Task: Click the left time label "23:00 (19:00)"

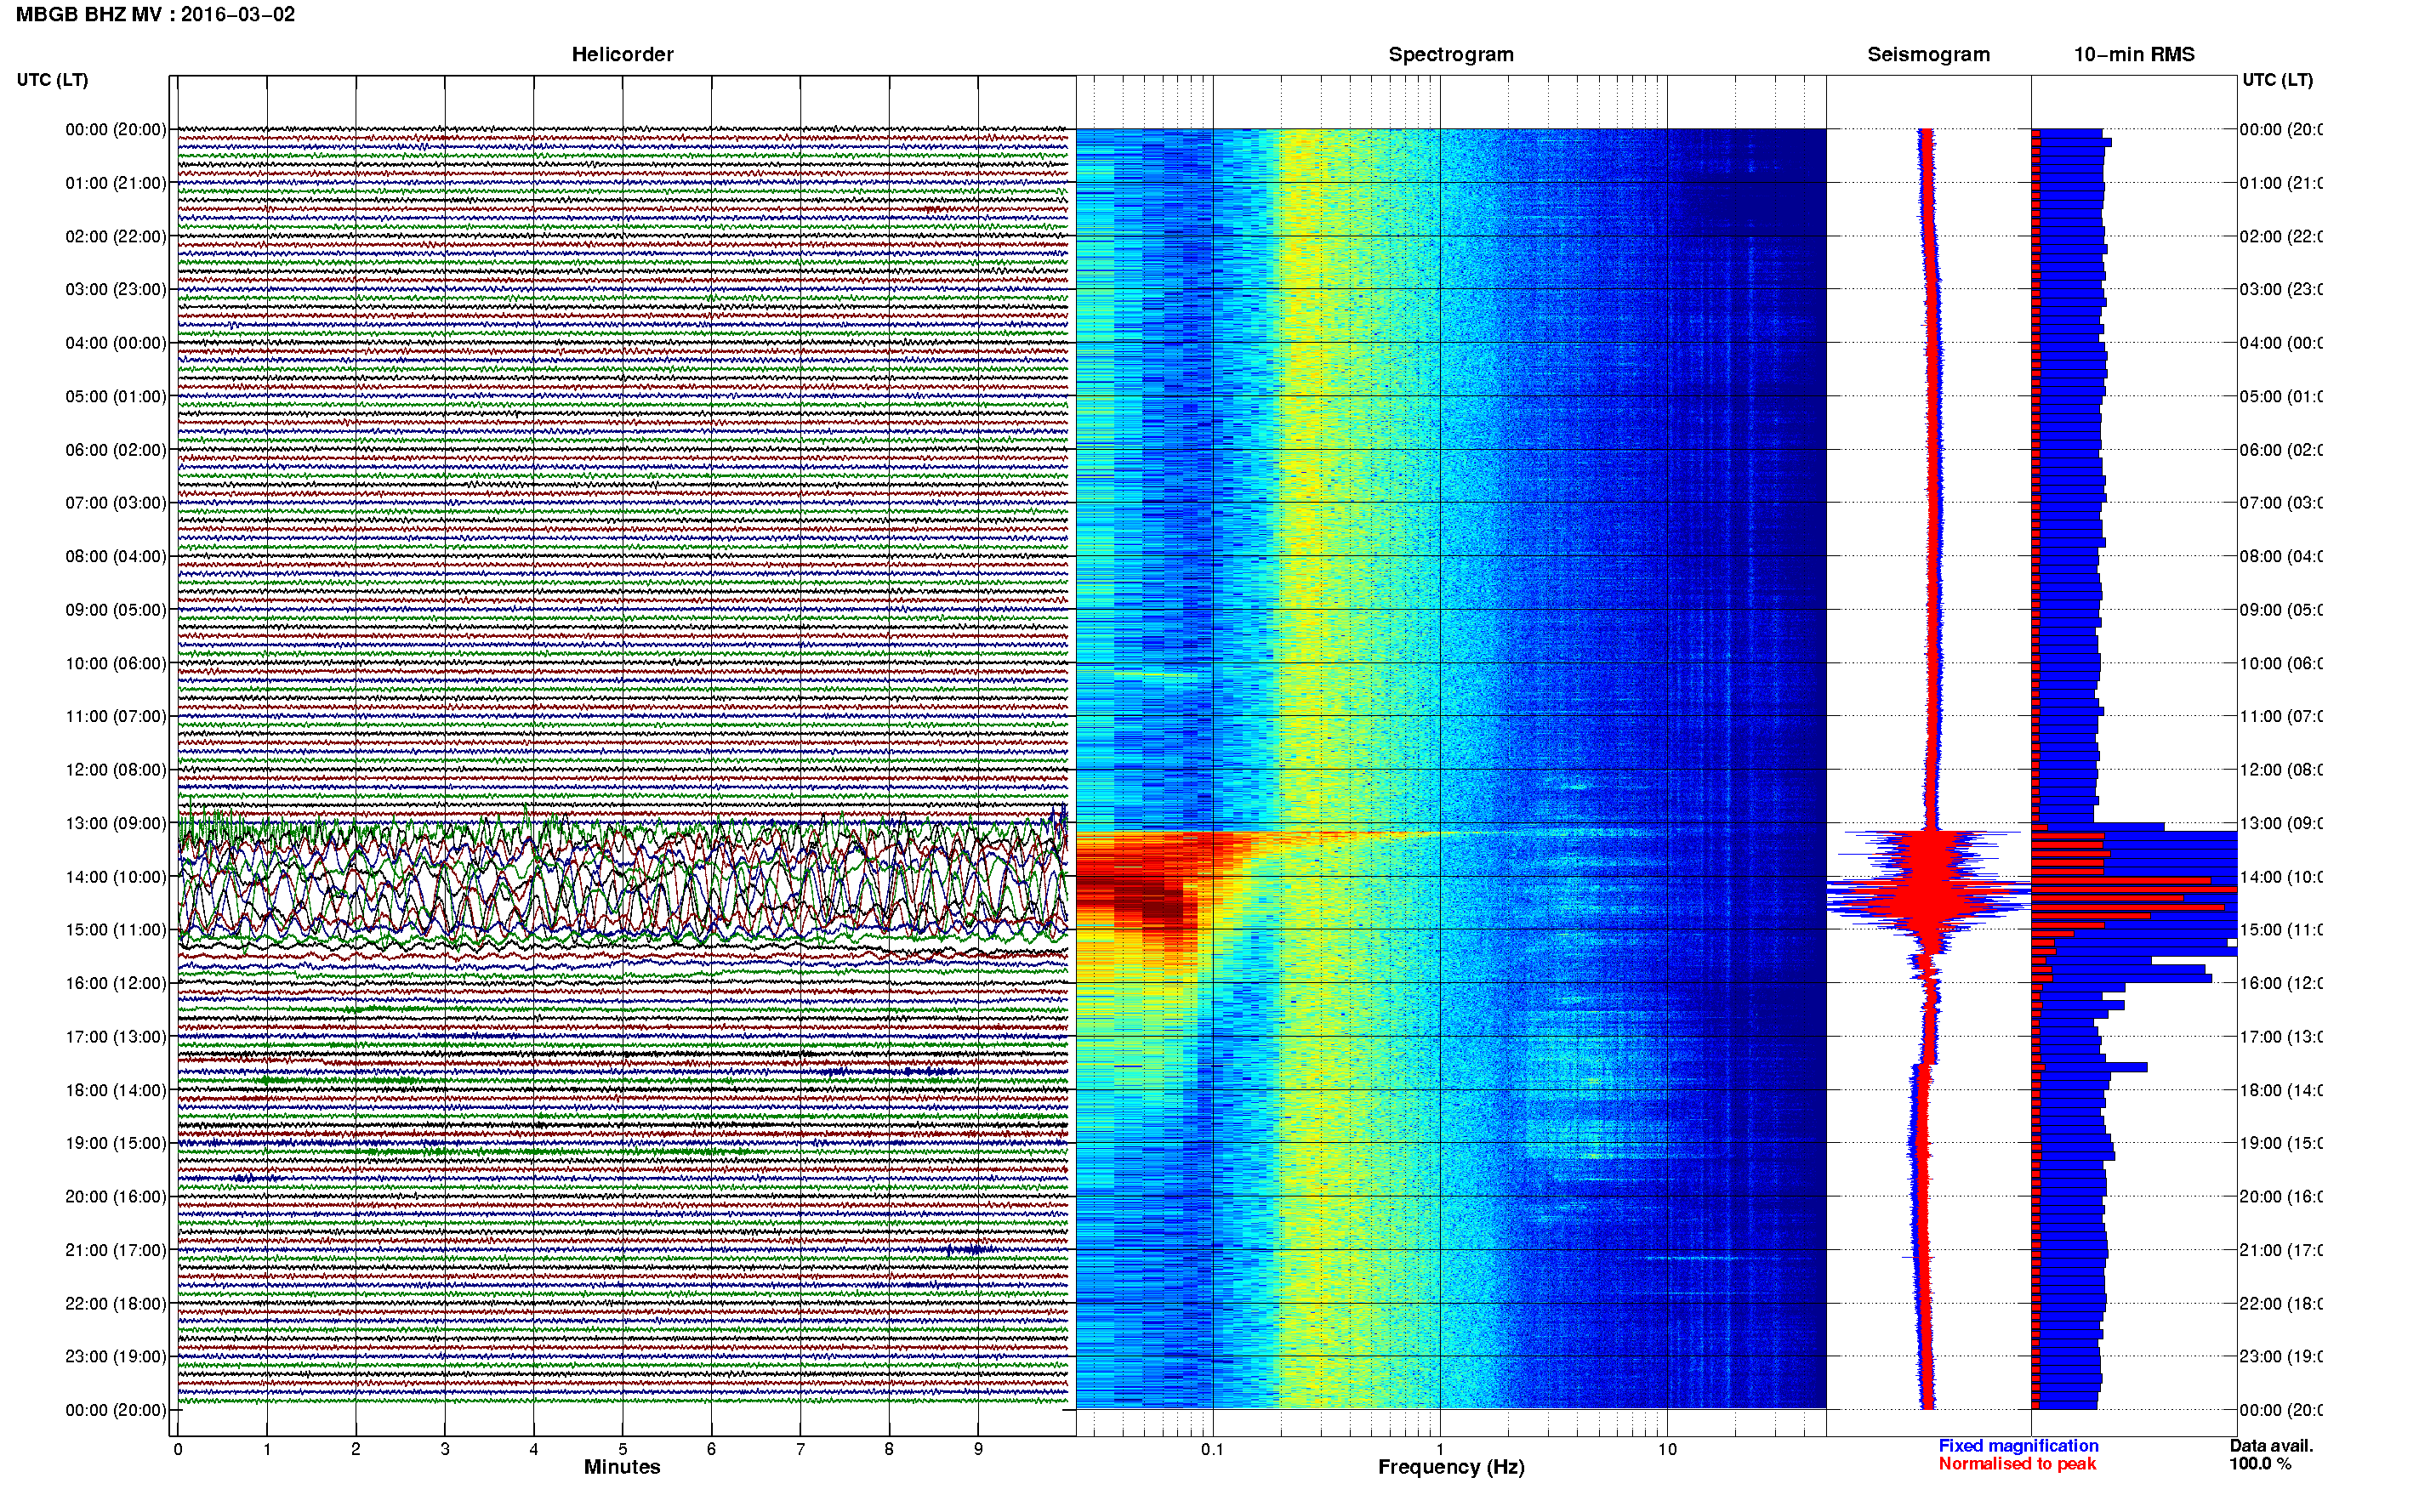Action: 116,1356
